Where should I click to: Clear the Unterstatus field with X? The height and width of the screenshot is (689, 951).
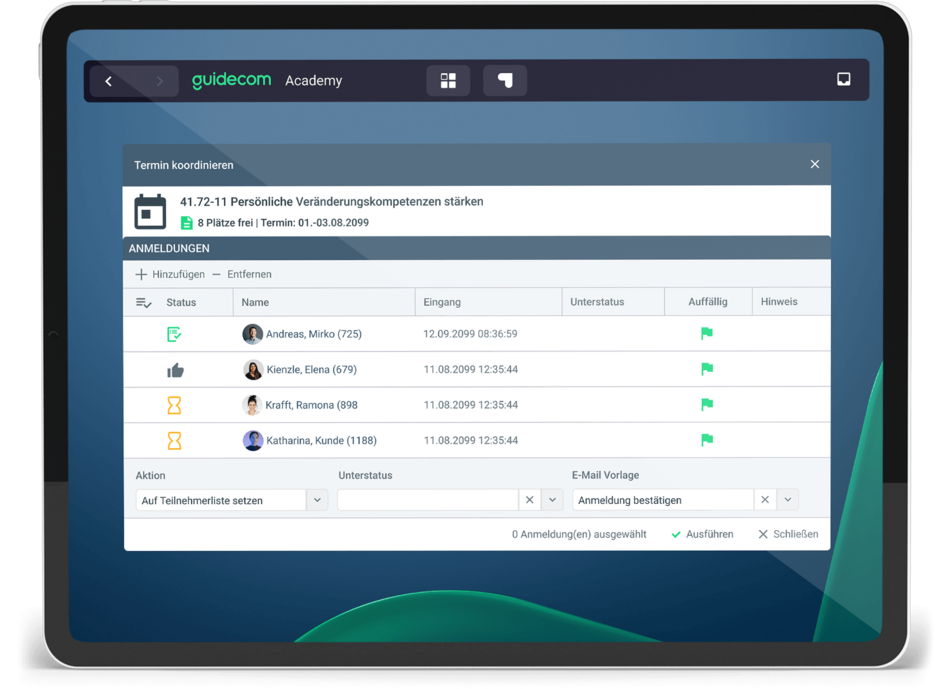(x=529, y=500)
